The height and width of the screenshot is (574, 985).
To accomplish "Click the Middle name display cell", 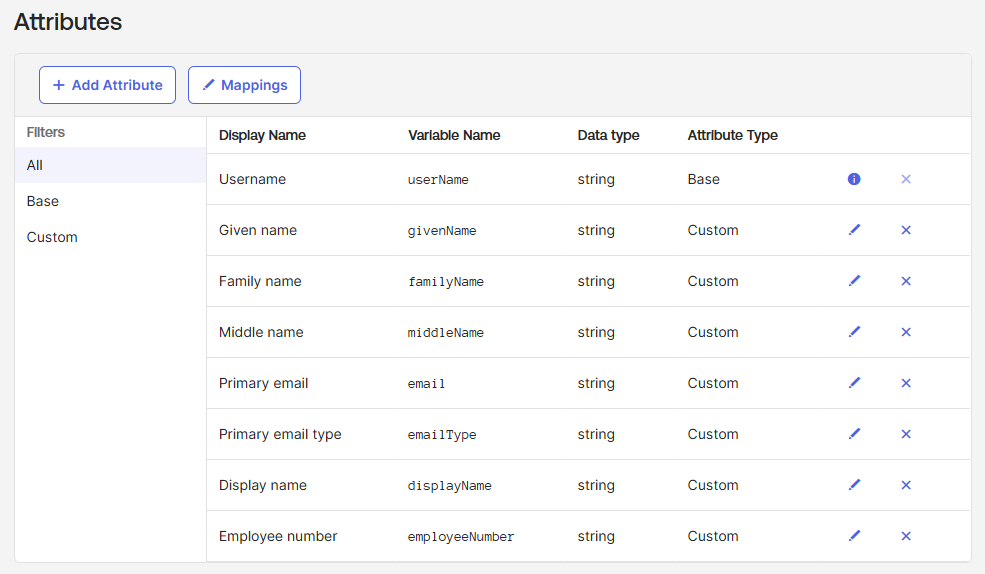I will [x=261, y=332].
